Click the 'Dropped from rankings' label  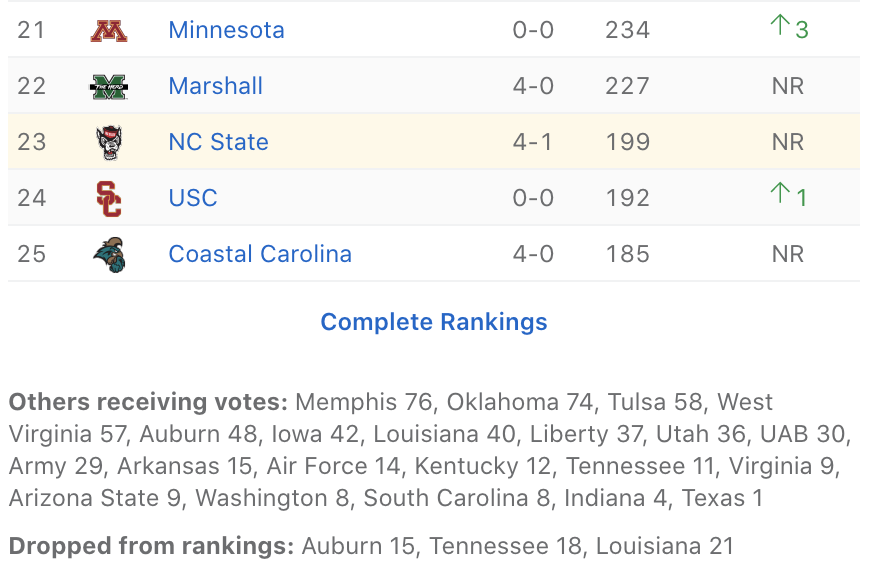click(152, 546)
